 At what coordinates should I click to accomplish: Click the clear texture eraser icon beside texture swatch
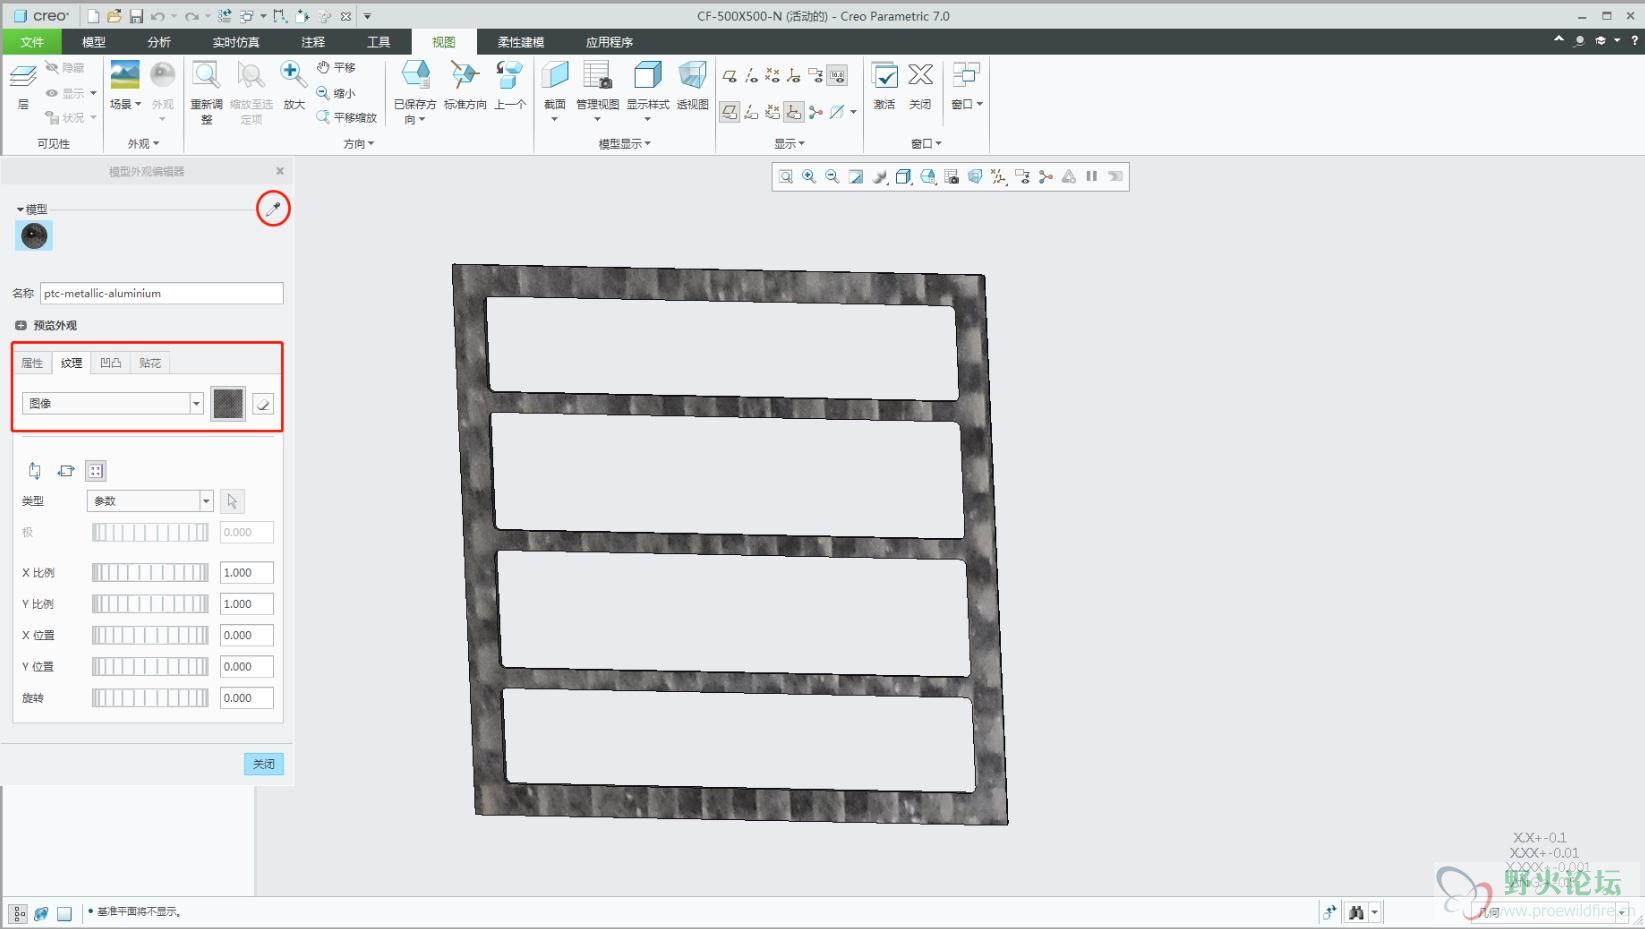263,404
